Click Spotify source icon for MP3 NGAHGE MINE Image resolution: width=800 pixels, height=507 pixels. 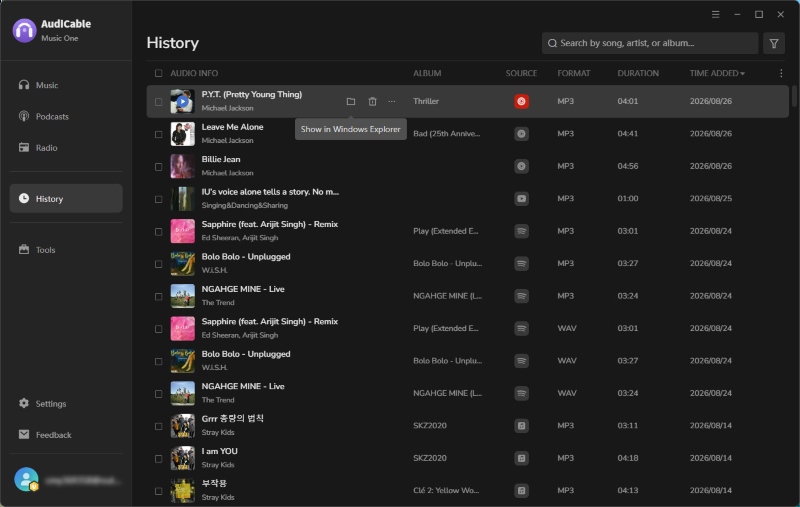(521, 296)
